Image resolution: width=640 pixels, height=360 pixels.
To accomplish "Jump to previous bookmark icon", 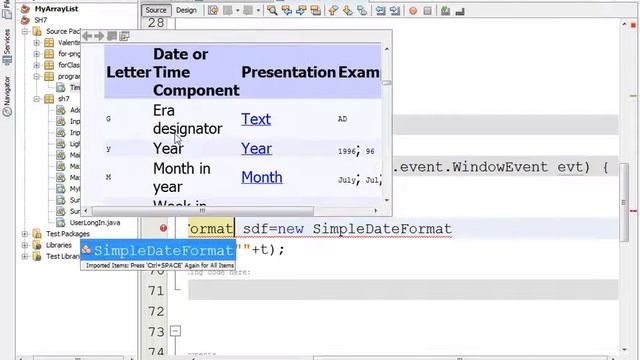I will (333, 11).
